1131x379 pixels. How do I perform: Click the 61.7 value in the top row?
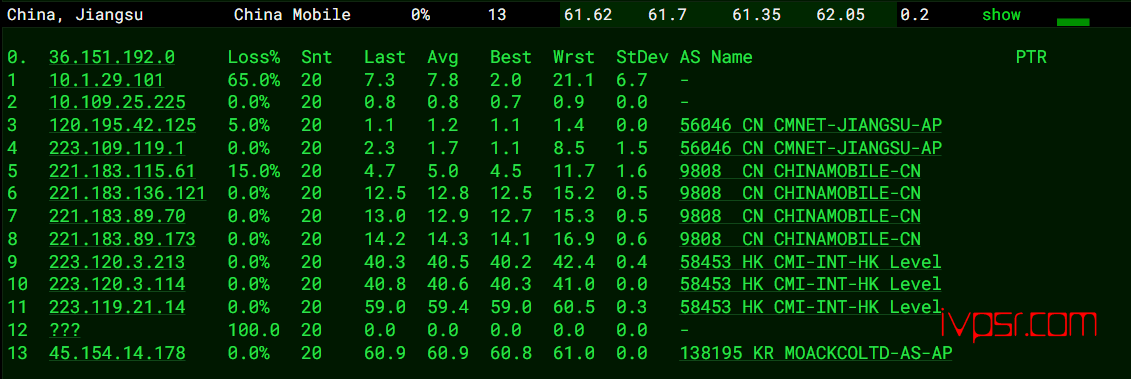coord(667,14)
